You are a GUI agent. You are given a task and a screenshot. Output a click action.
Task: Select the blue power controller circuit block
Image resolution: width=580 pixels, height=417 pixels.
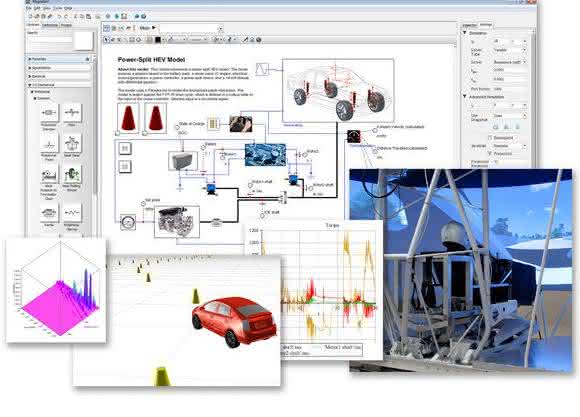pos(265,155)
